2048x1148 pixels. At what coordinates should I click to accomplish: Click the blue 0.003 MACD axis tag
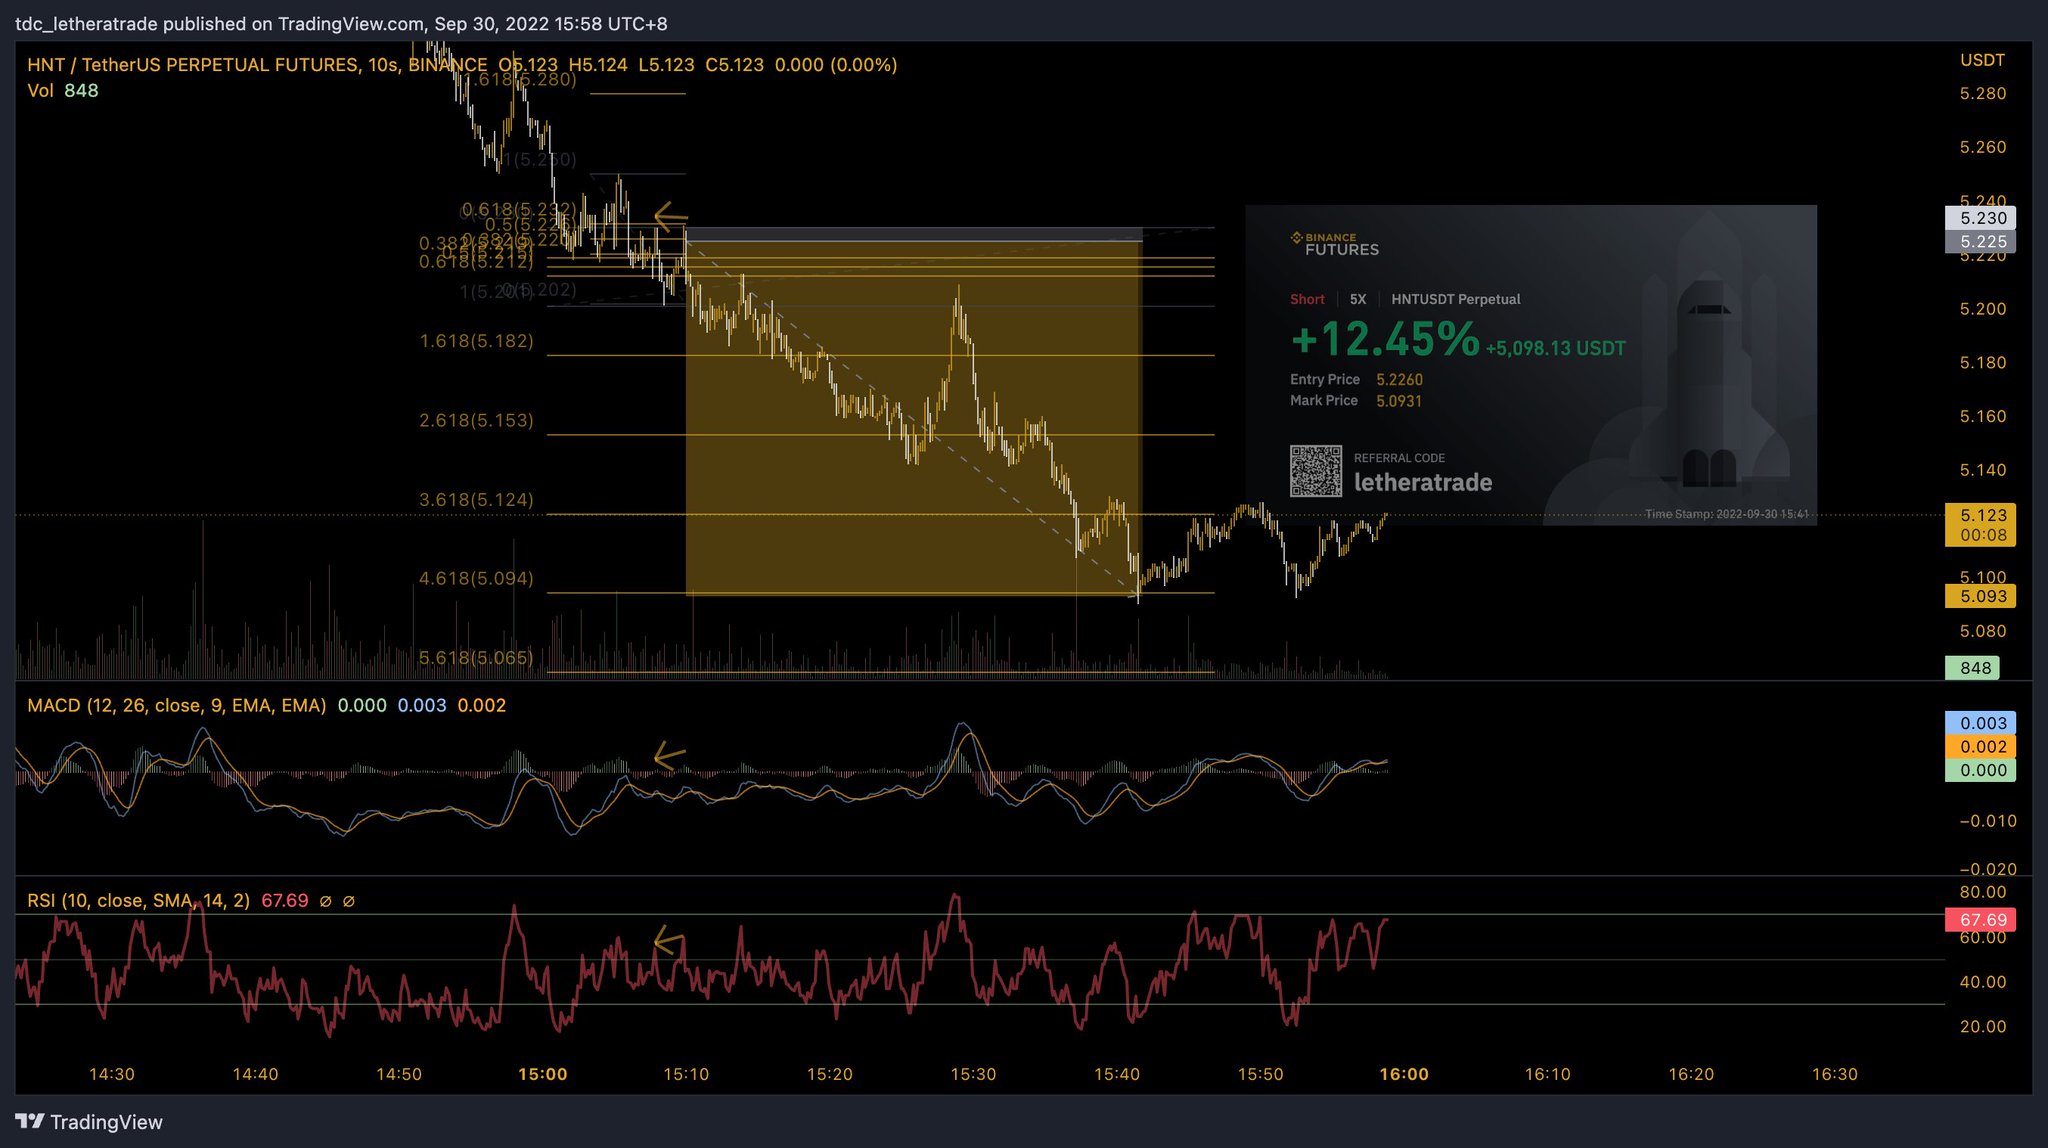pos(1980,723)
